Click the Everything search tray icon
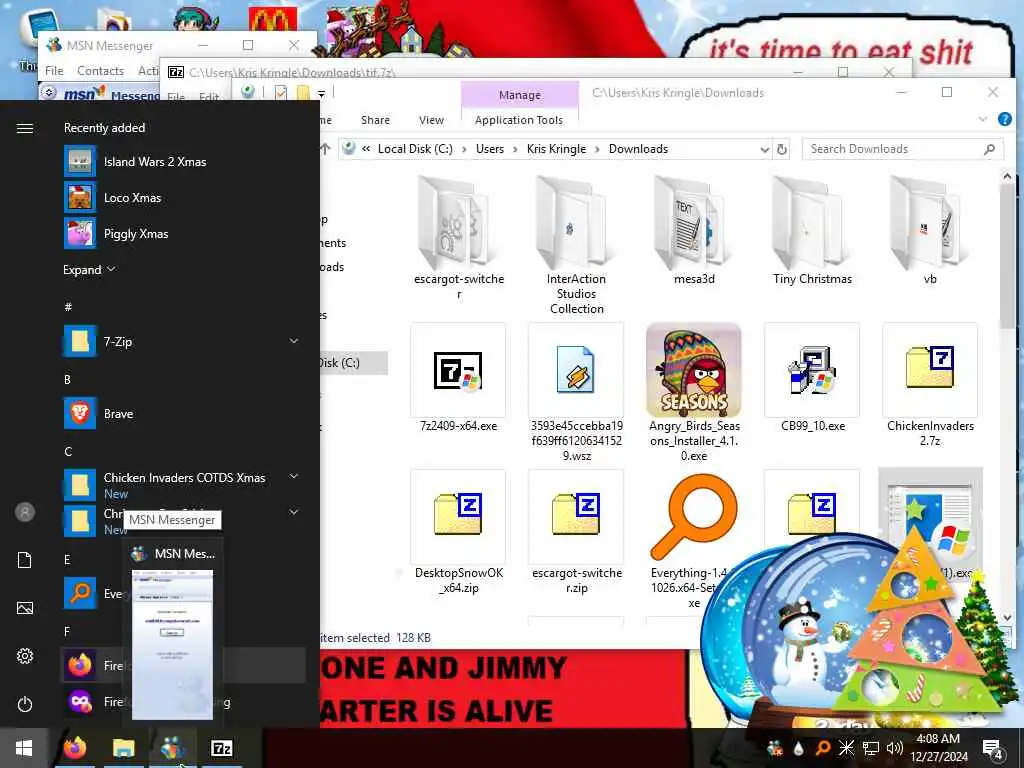The width and height of the screenshot is (1024, 768). click(x=823, y=748)
